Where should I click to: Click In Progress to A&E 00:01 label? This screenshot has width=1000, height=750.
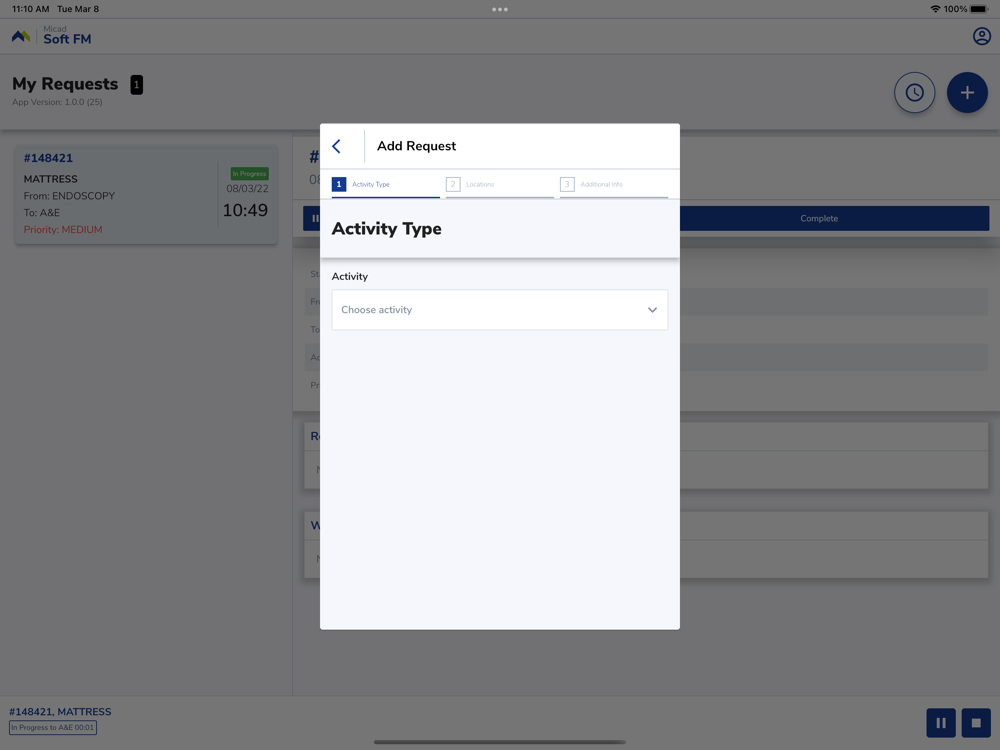52,727
